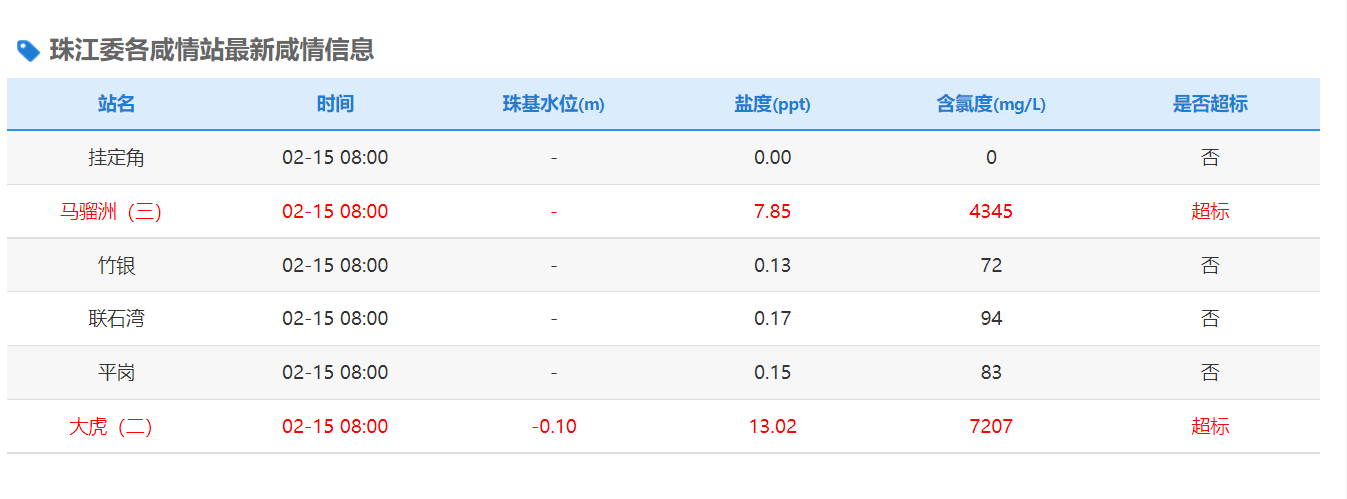This screenshot has height=499, width=1347.
Task: Select the 挂定角 station name
Action: pos(116,158)
